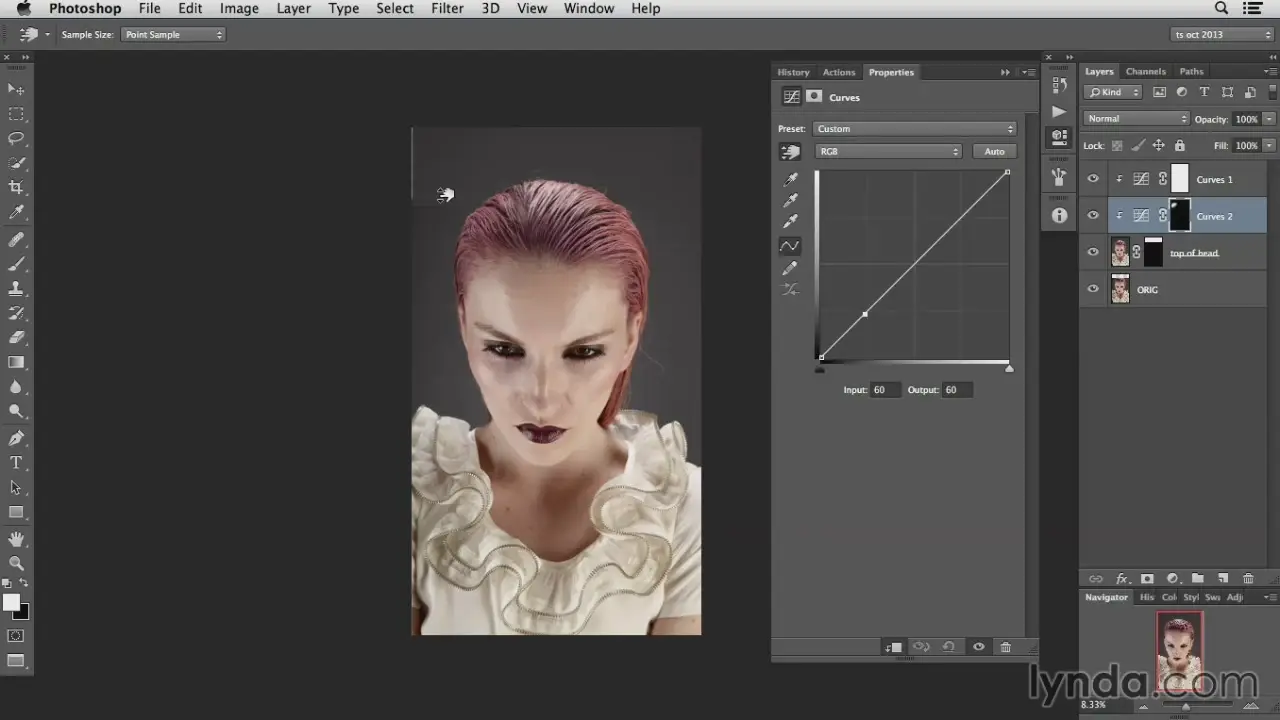Select the Lasso tool
This screenshot has width=1280, height=720.
(16, 138)
